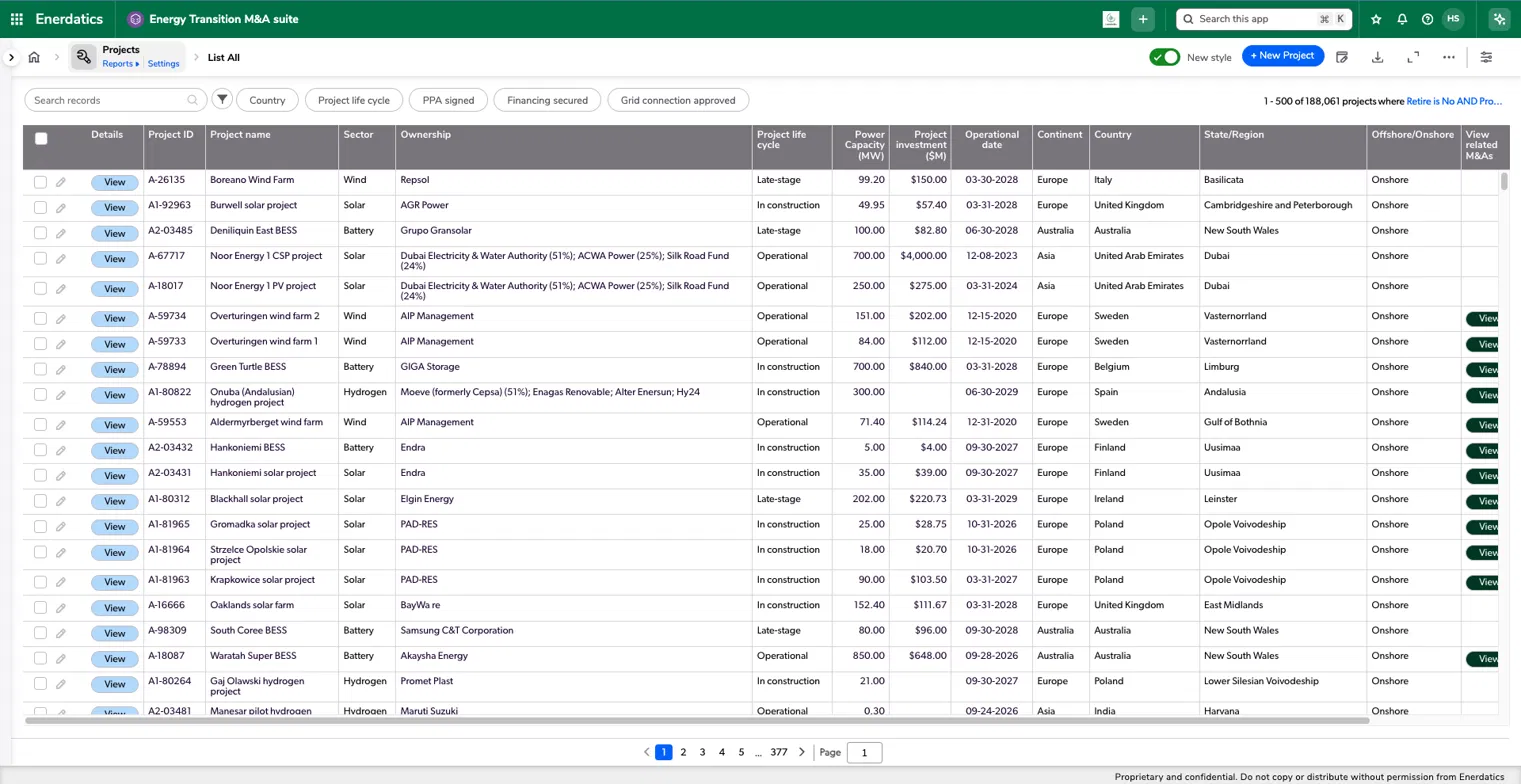Open notifications bell

(1402, 19)
